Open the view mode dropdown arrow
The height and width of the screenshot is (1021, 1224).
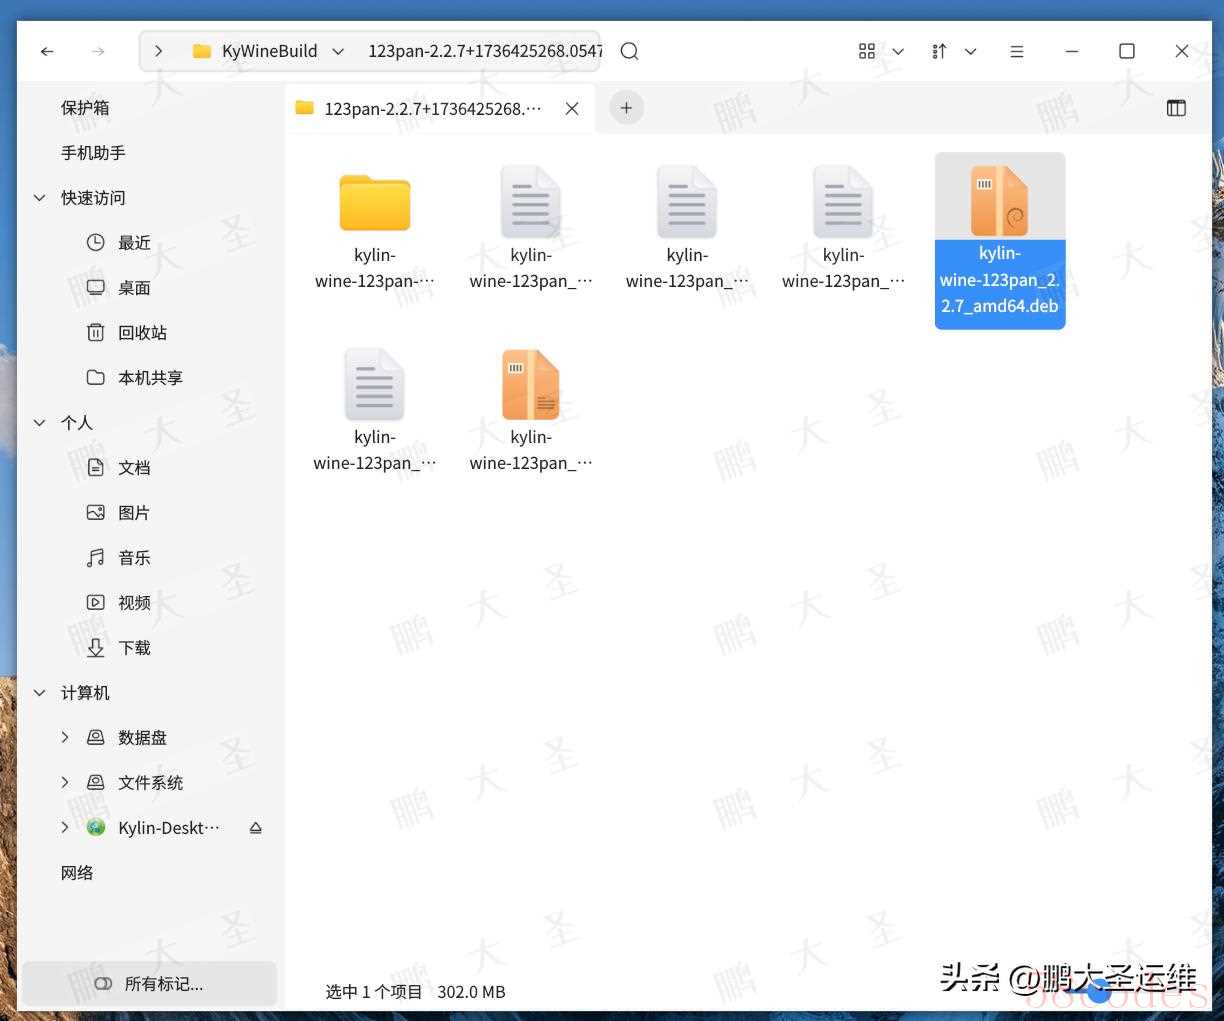(898, 51)
